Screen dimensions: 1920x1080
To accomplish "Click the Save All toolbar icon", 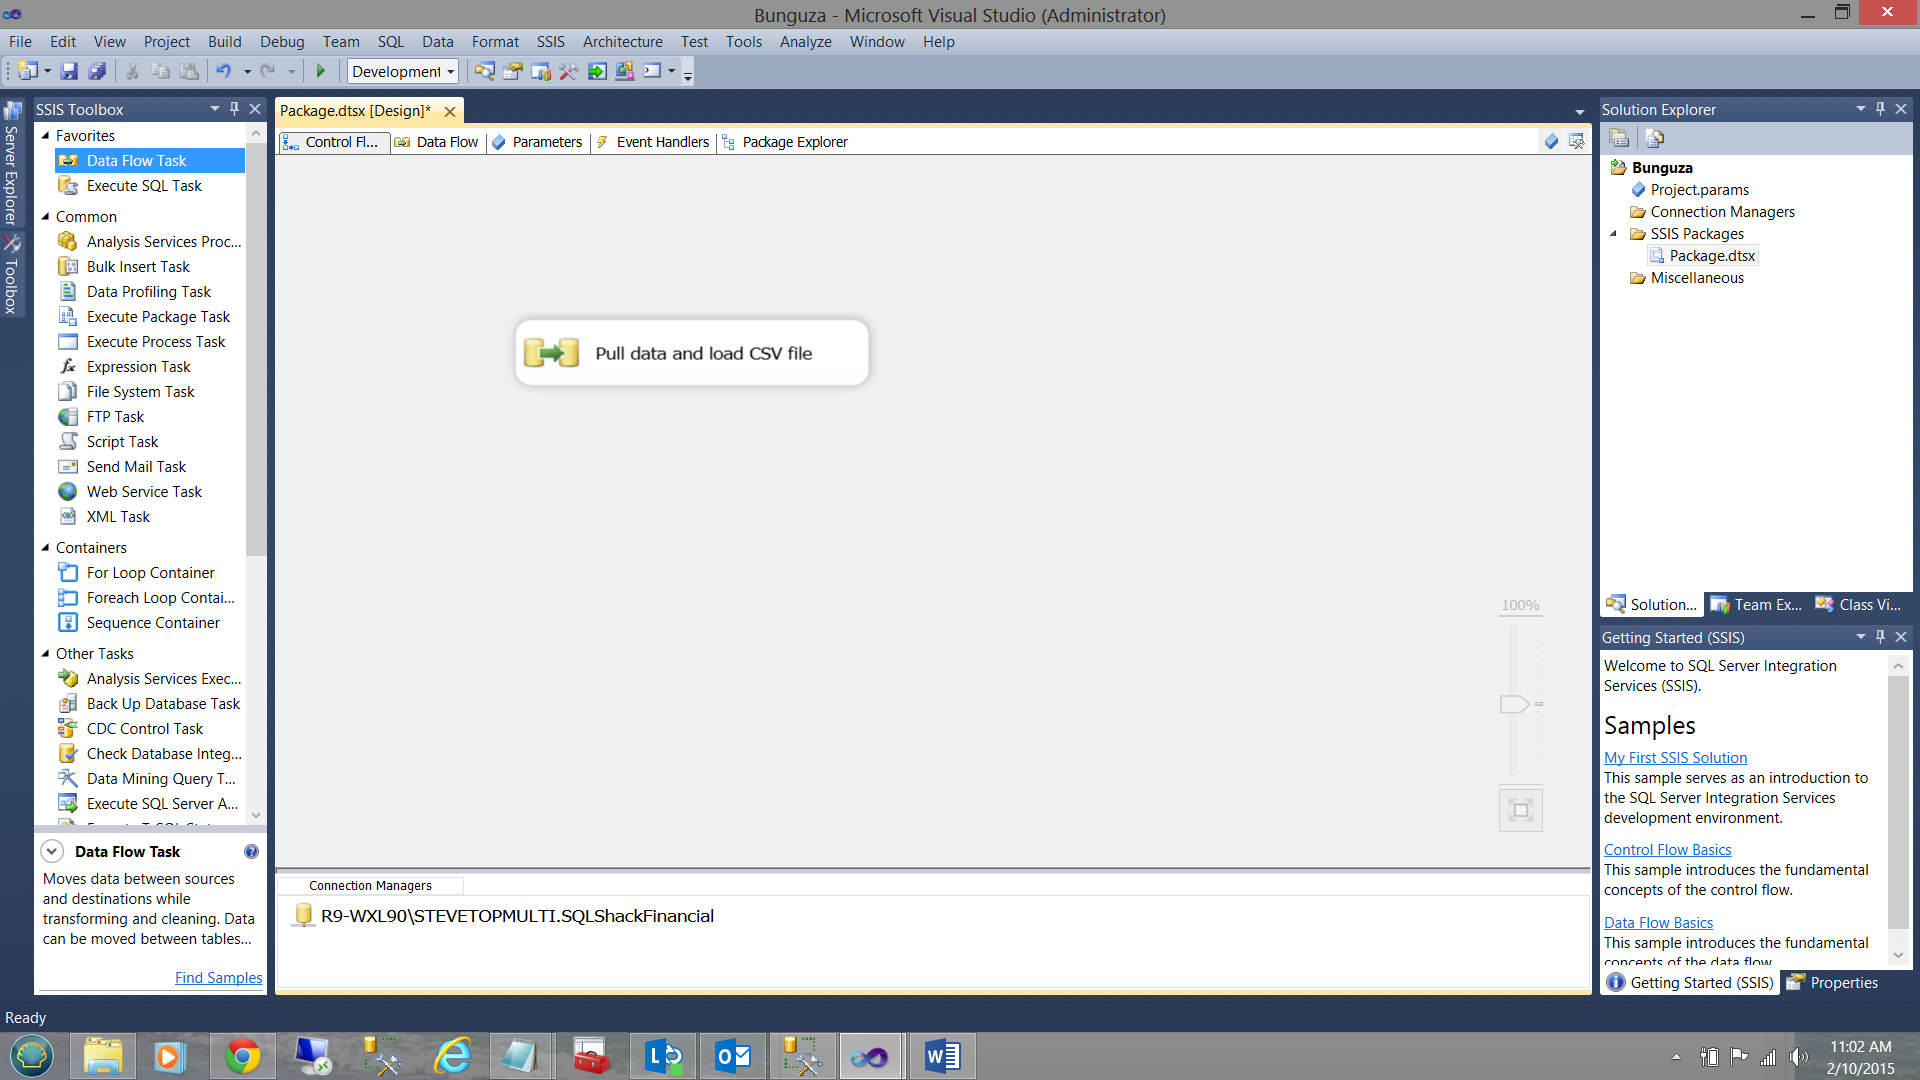I will 97,71.
